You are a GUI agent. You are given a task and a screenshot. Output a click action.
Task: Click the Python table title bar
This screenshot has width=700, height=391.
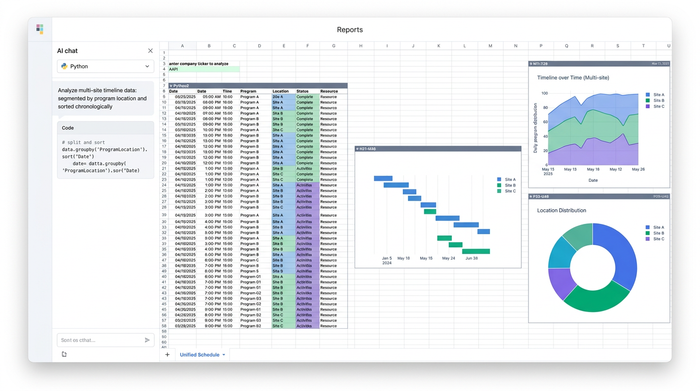258,85
